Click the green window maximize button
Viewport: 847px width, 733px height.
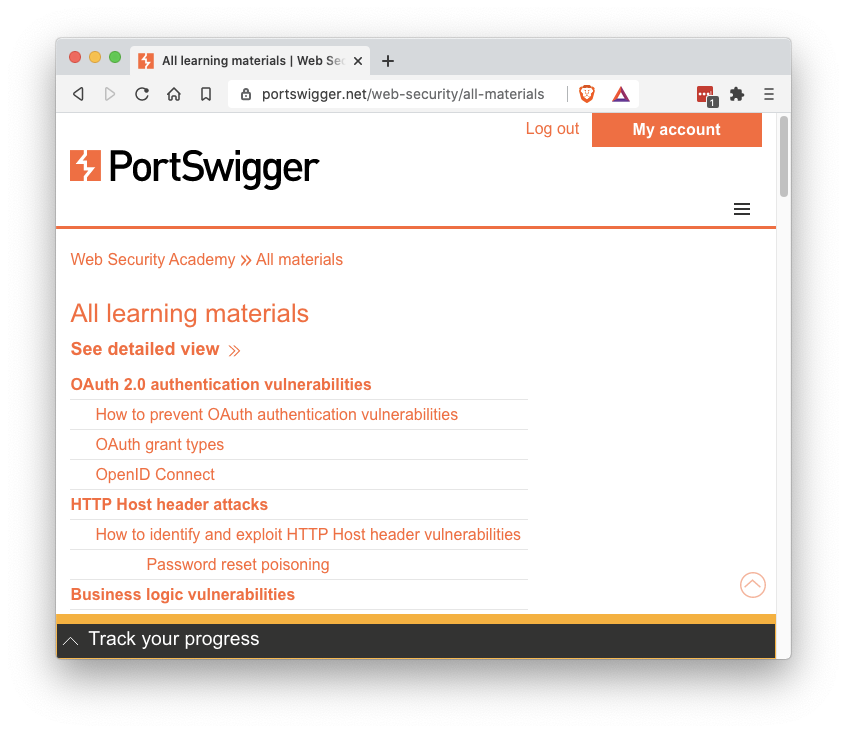tap(115, 57)
